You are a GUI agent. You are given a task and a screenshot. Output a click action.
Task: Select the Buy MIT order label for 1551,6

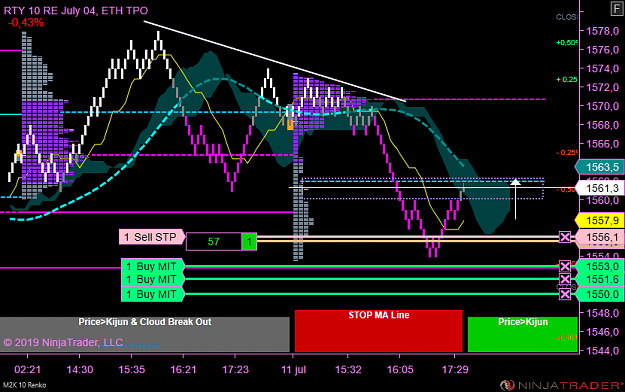click(153, 280)
